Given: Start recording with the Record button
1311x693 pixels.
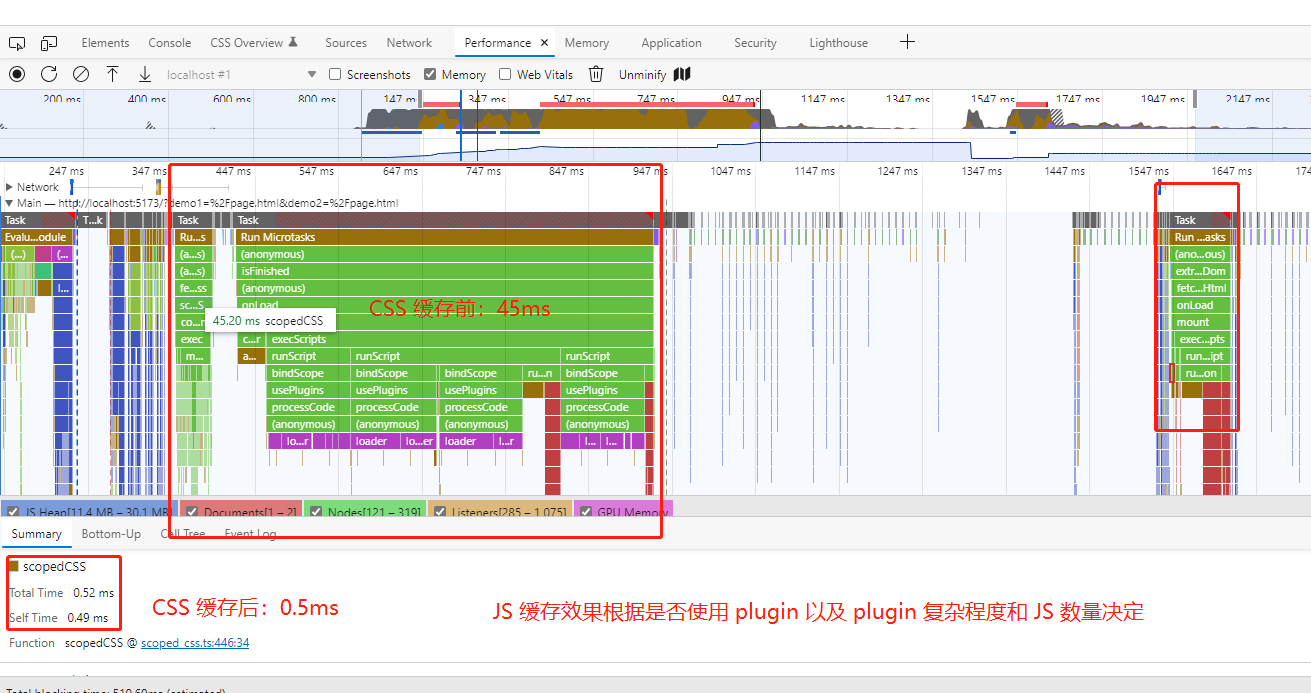Looking at the screenshot, I should tap(17, 74).
